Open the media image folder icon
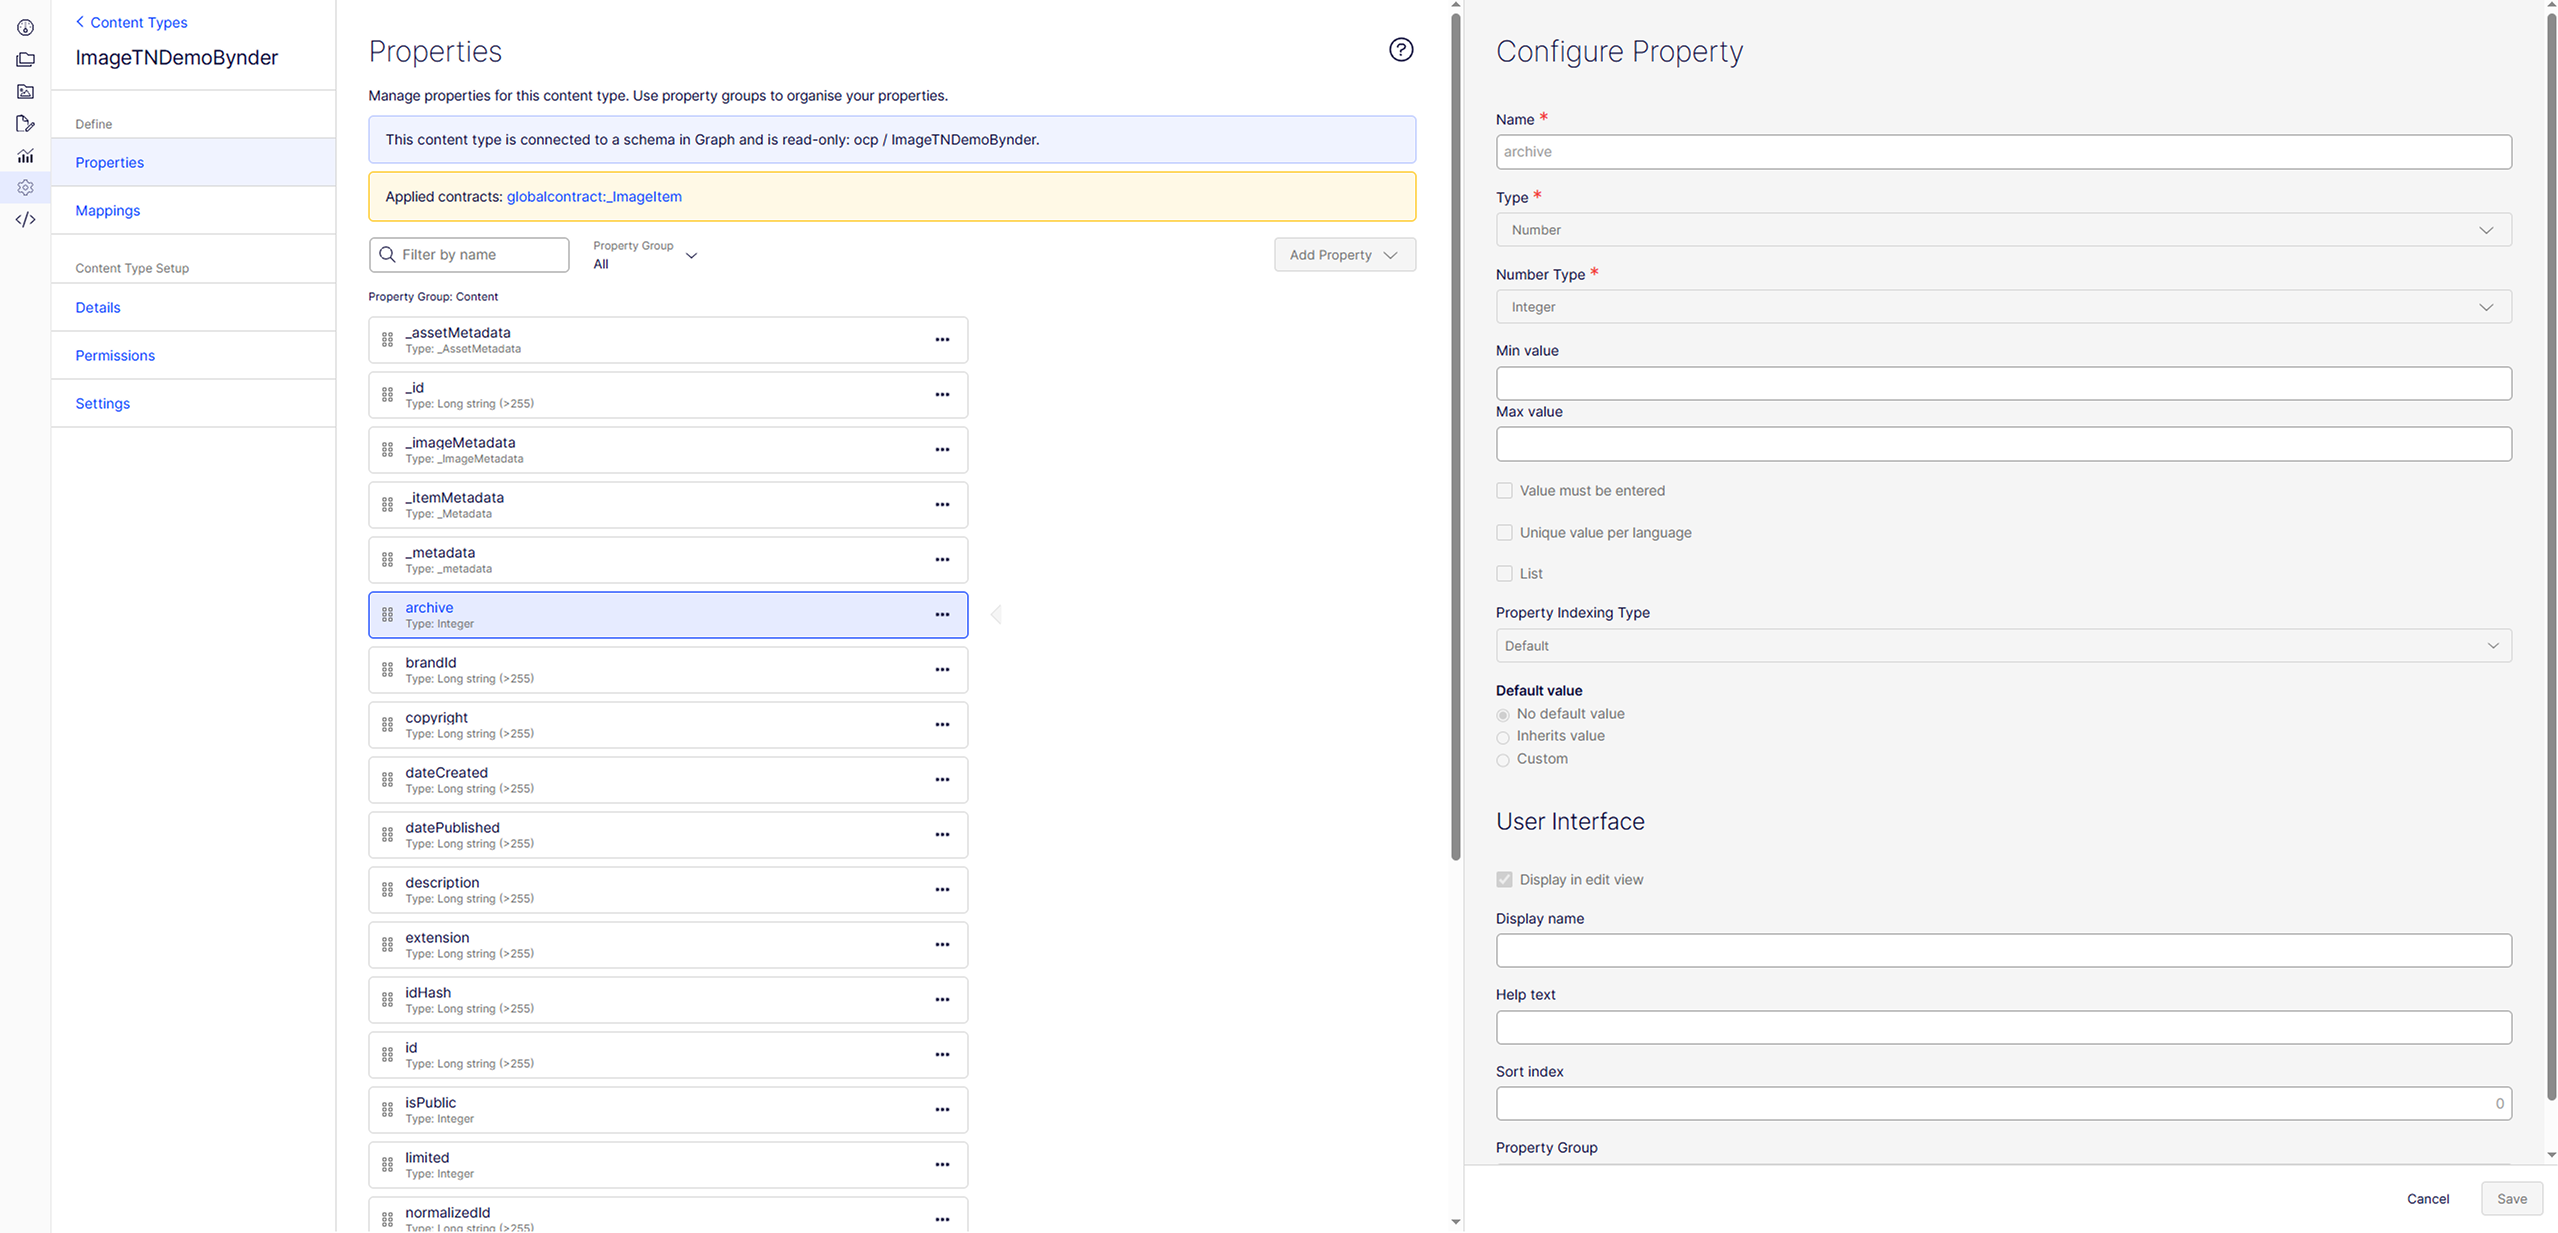This screenshot has height=1233, width=2558. click(26, 92)
